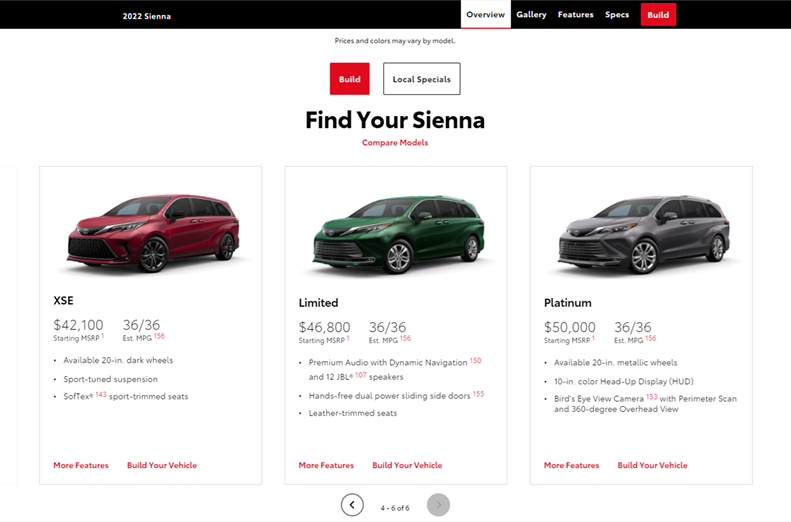Go to the Features tab

tap(575, 15)
